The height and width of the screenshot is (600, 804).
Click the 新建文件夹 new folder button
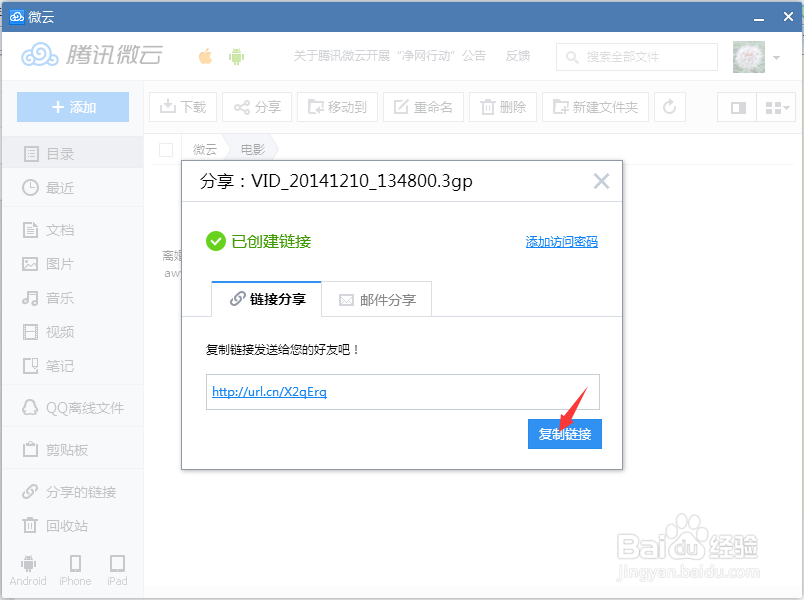[595, 107]
